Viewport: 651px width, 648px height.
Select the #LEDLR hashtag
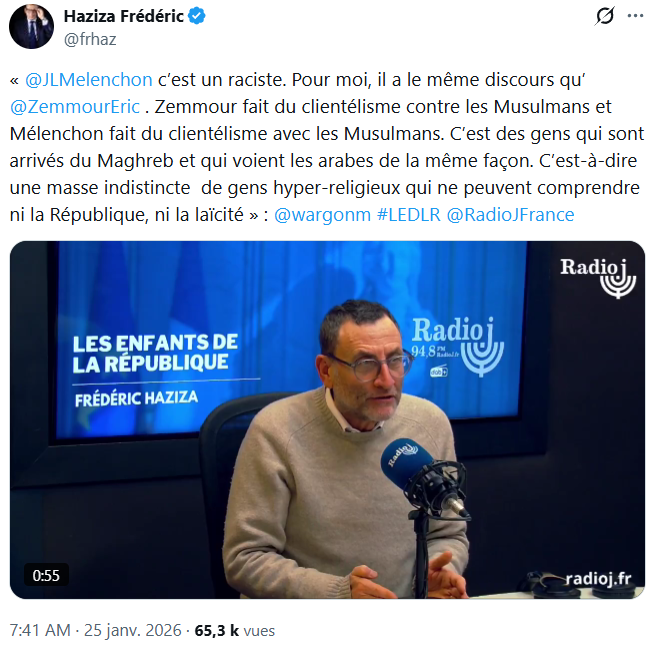409,215
